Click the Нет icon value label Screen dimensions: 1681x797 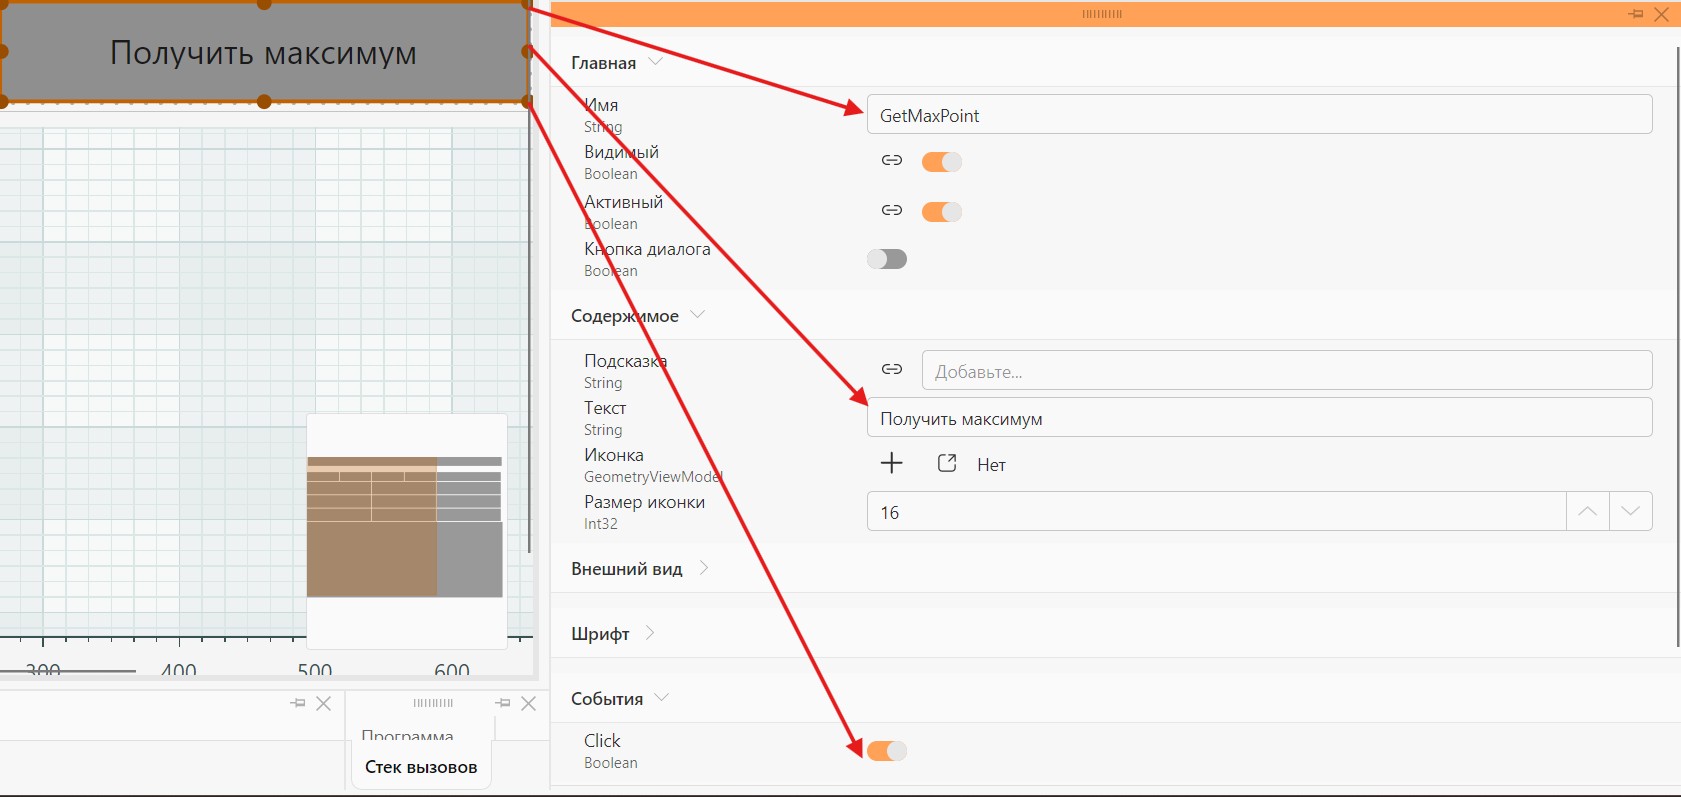coord(991,464)
